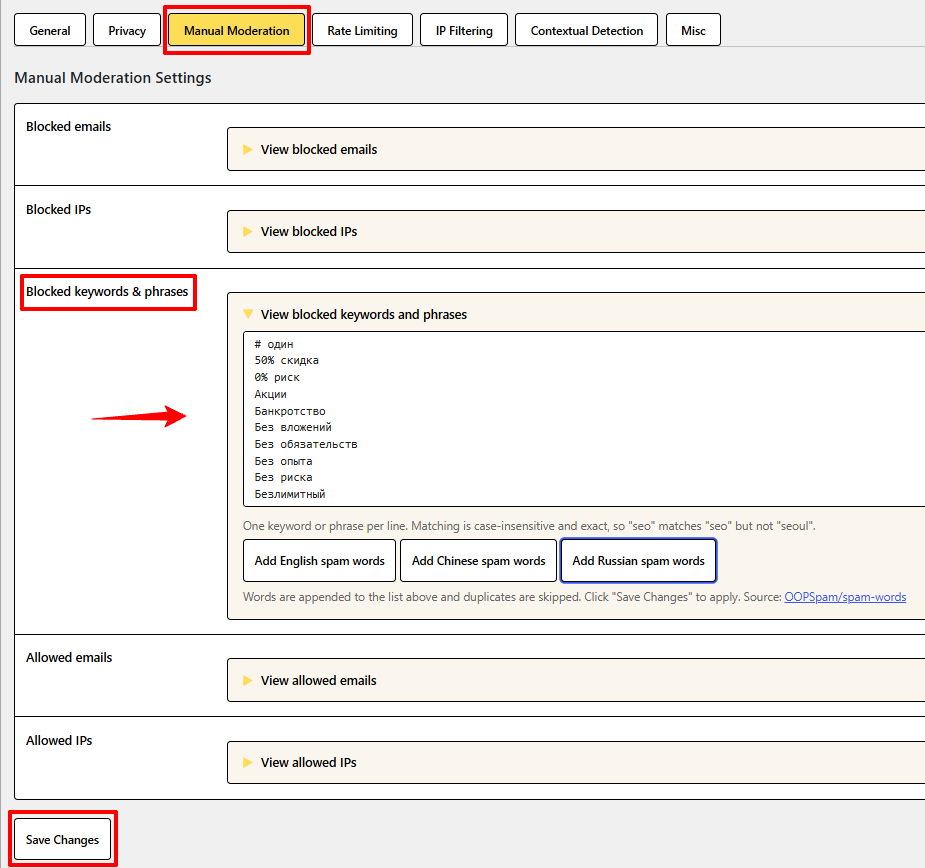
Task: Click the 'Без вложений' keyword line
Action: tap(293, 427)
